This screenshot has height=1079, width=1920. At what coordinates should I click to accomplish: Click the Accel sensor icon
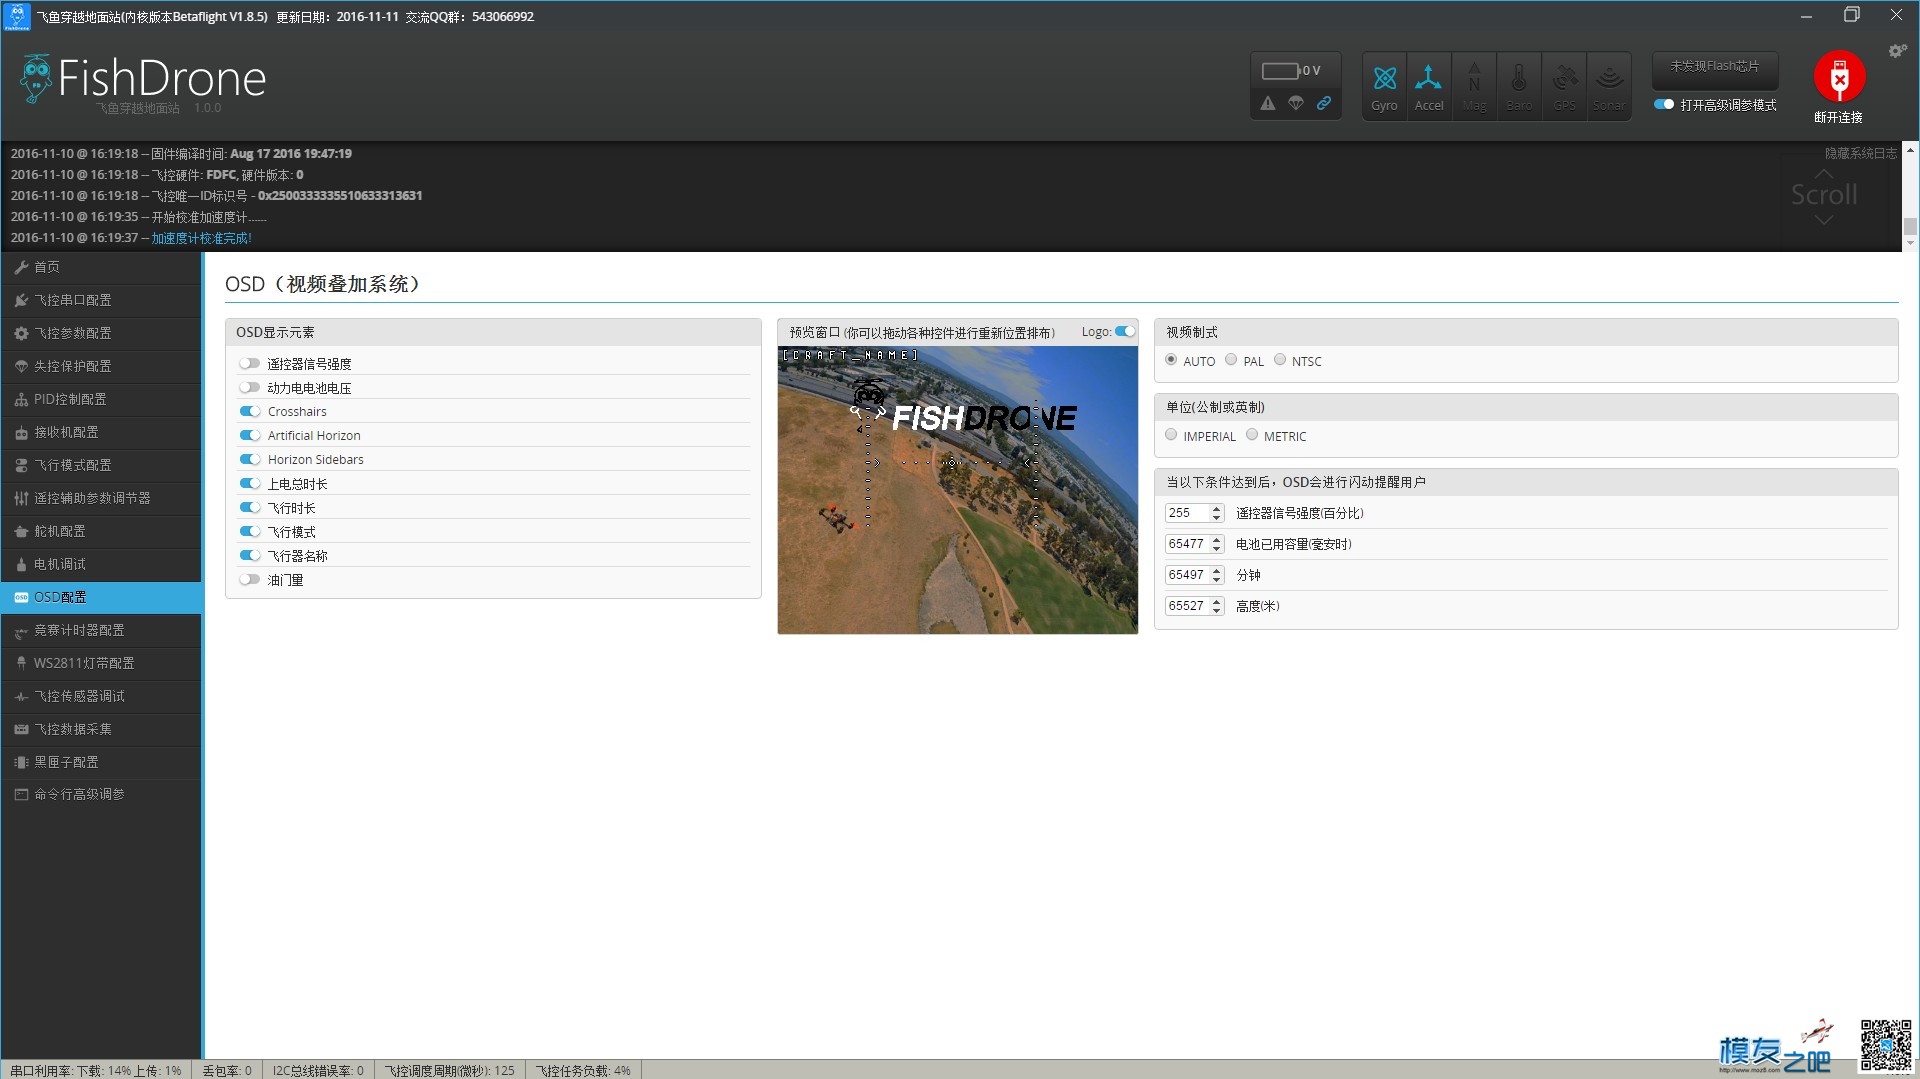(1429, 87)
